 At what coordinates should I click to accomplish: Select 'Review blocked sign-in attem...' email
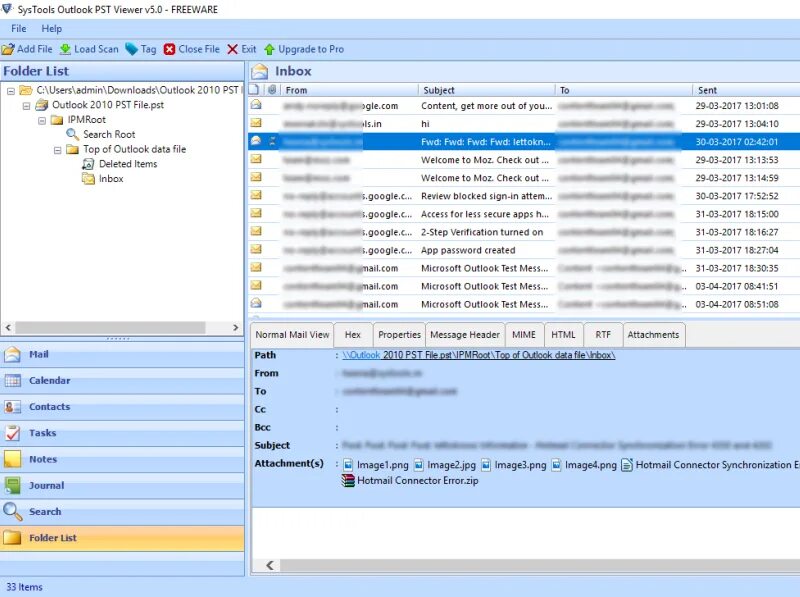click(524, 196)
